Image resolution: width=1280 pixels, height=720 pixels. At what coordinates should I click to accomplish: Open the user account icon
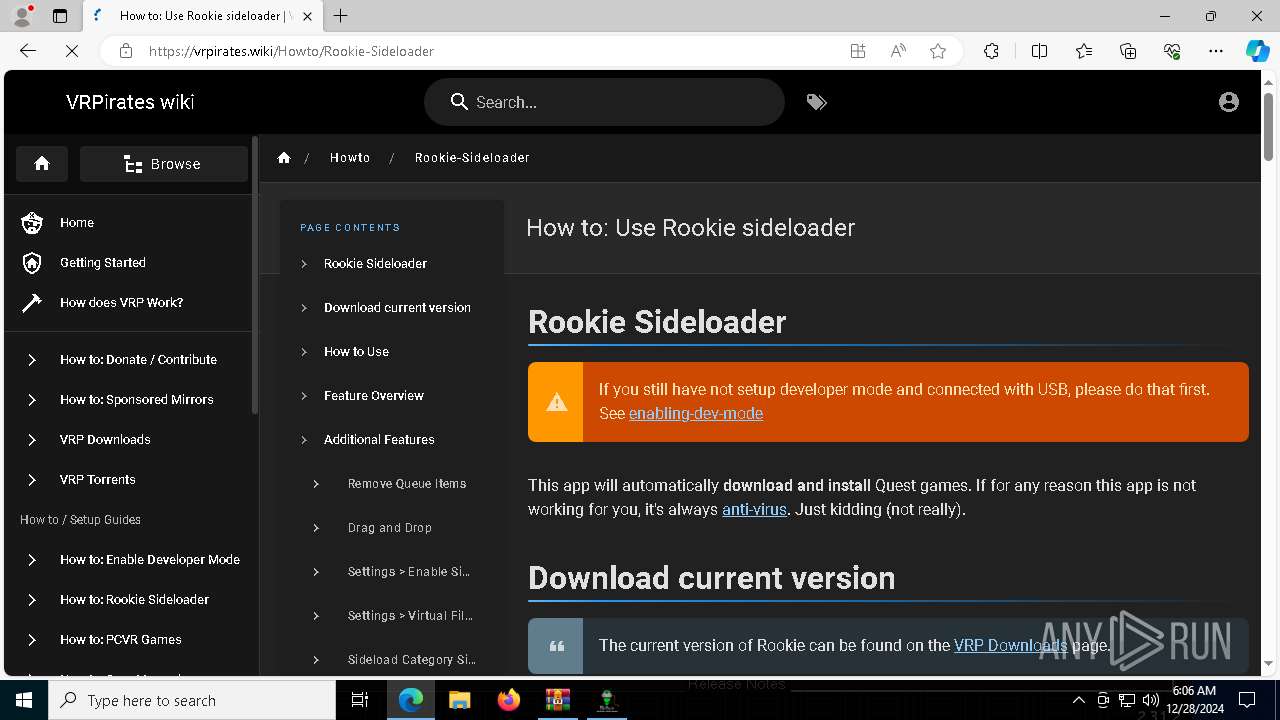[1229, 102]
